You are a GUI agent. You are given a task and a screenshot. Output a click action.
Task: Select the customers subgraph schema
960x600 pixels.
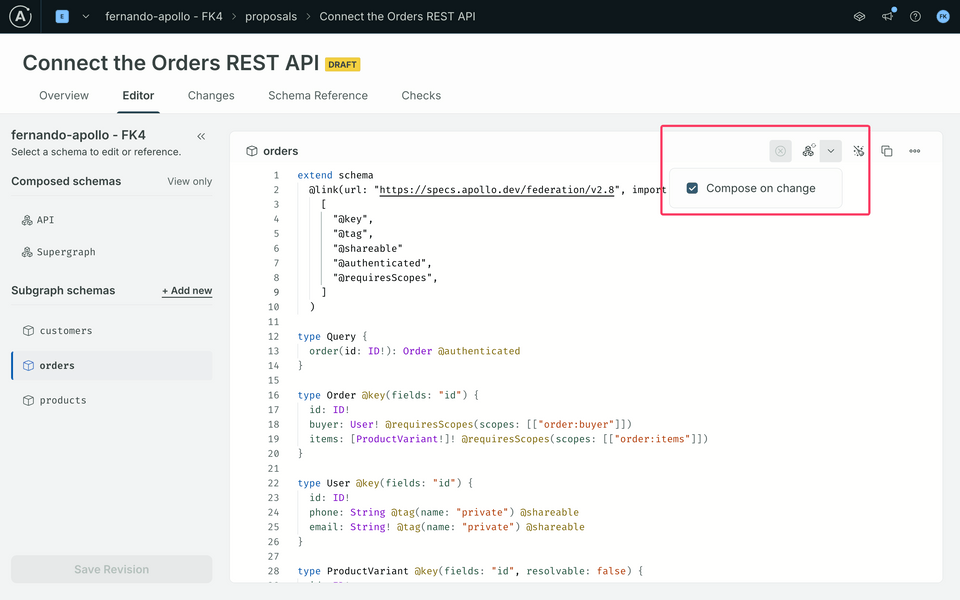click(x=112, y=331)
